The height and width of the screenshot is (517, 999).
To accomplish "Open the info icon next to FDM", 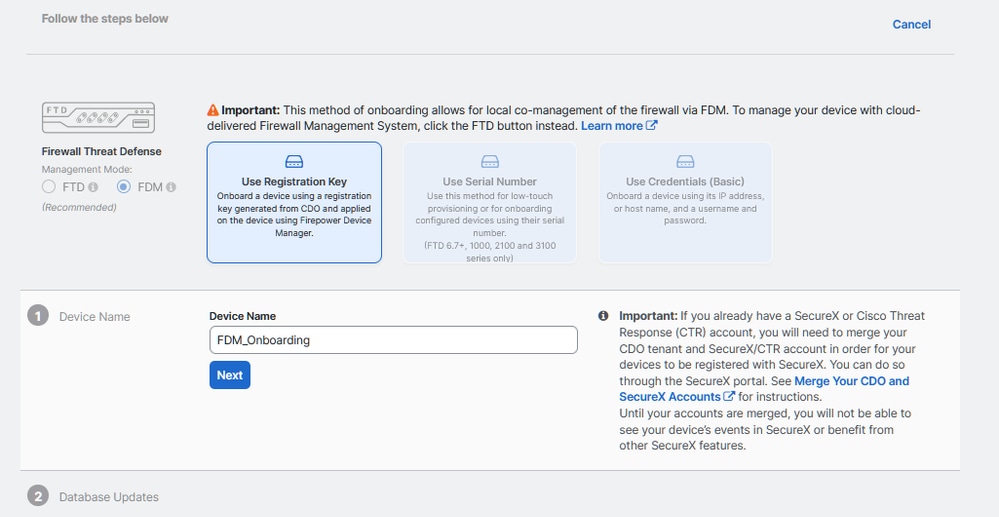I will (171, 187).
